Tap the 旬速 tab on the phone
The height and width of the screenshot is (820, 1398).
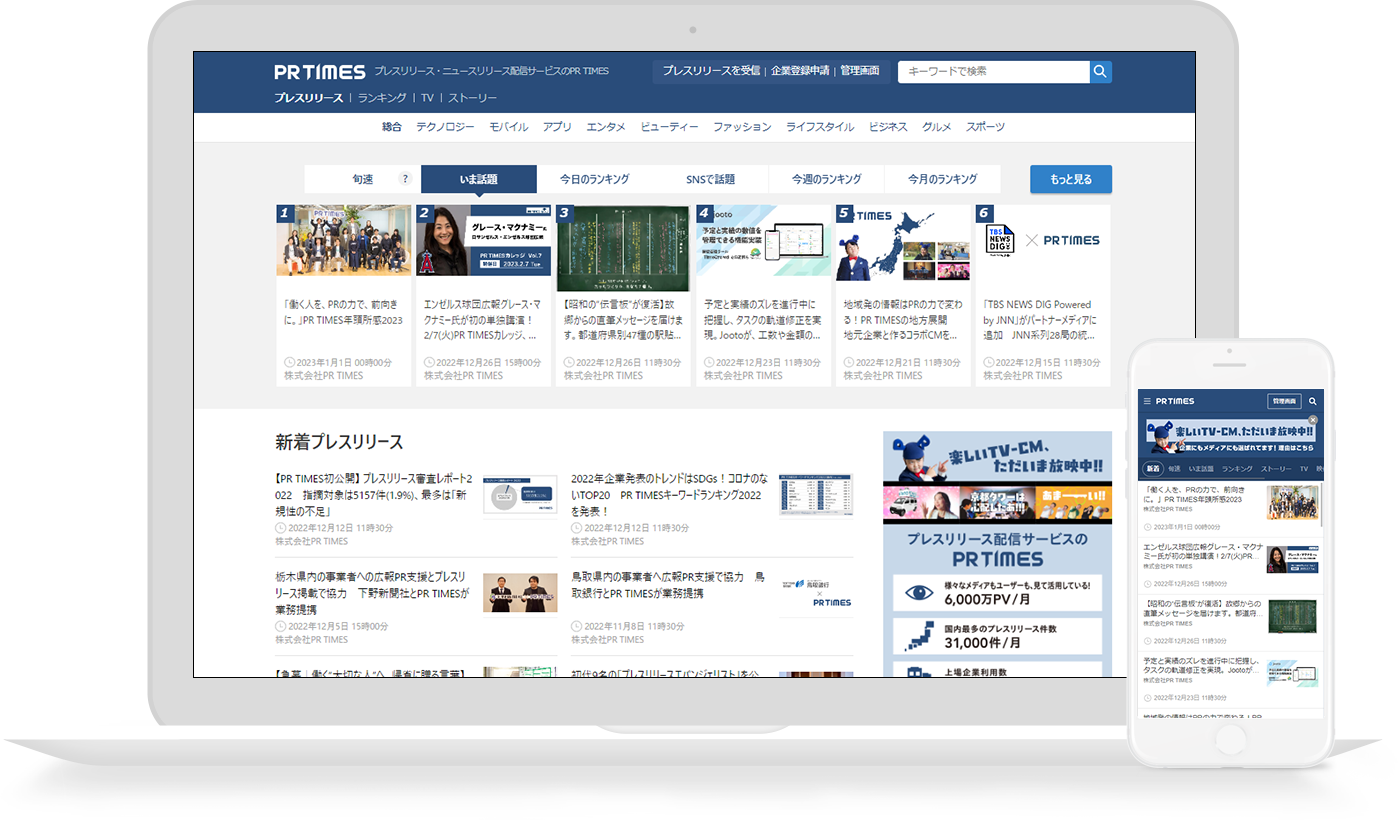(x=1174, y=468)
